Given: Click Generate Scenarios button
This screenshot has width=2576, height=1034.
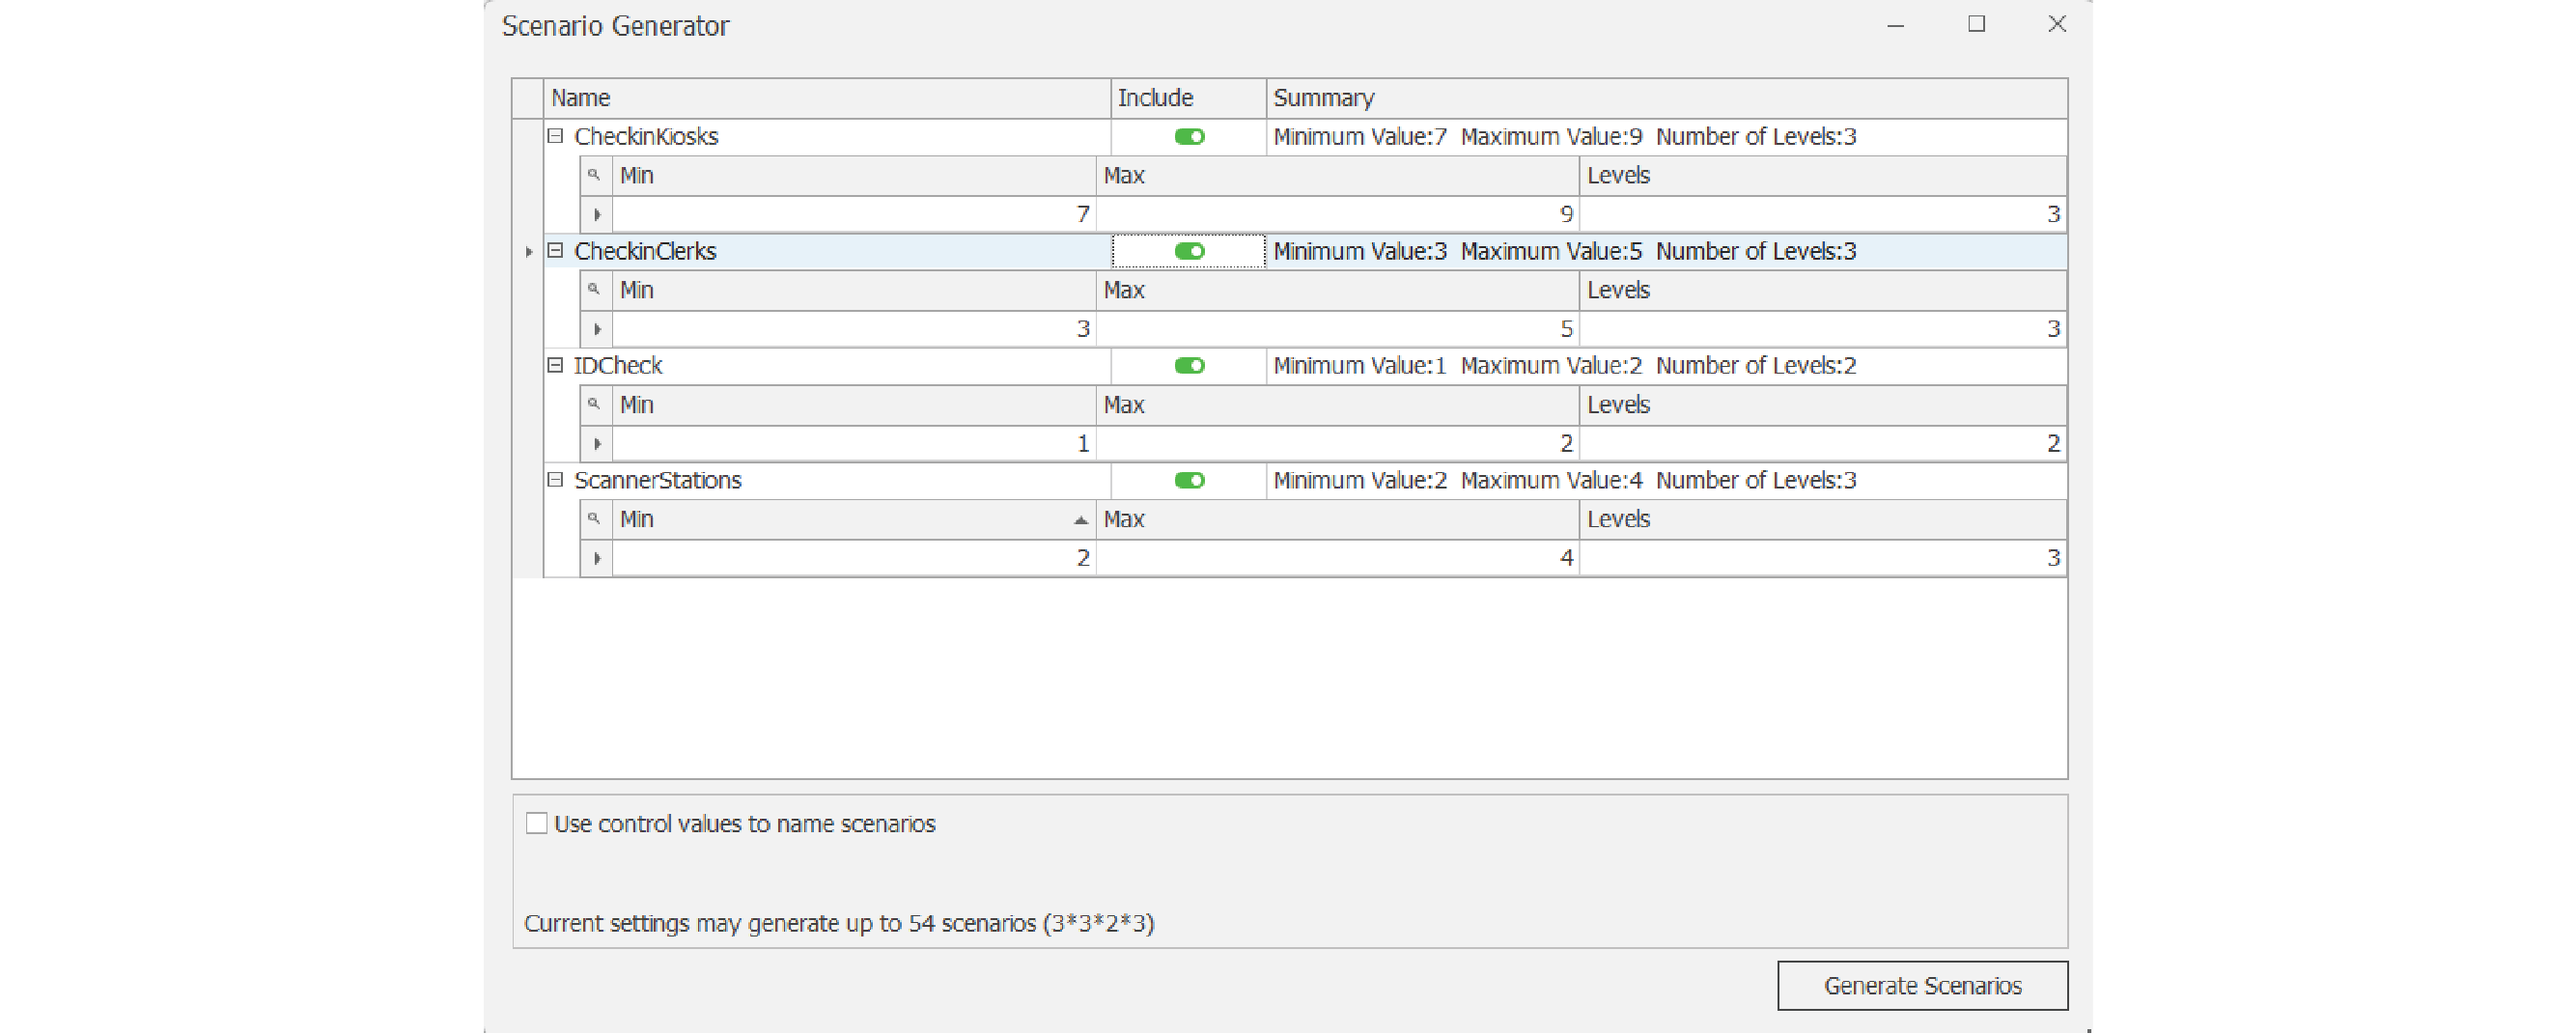Looking at the screenshot, I should coord(1921,985).
